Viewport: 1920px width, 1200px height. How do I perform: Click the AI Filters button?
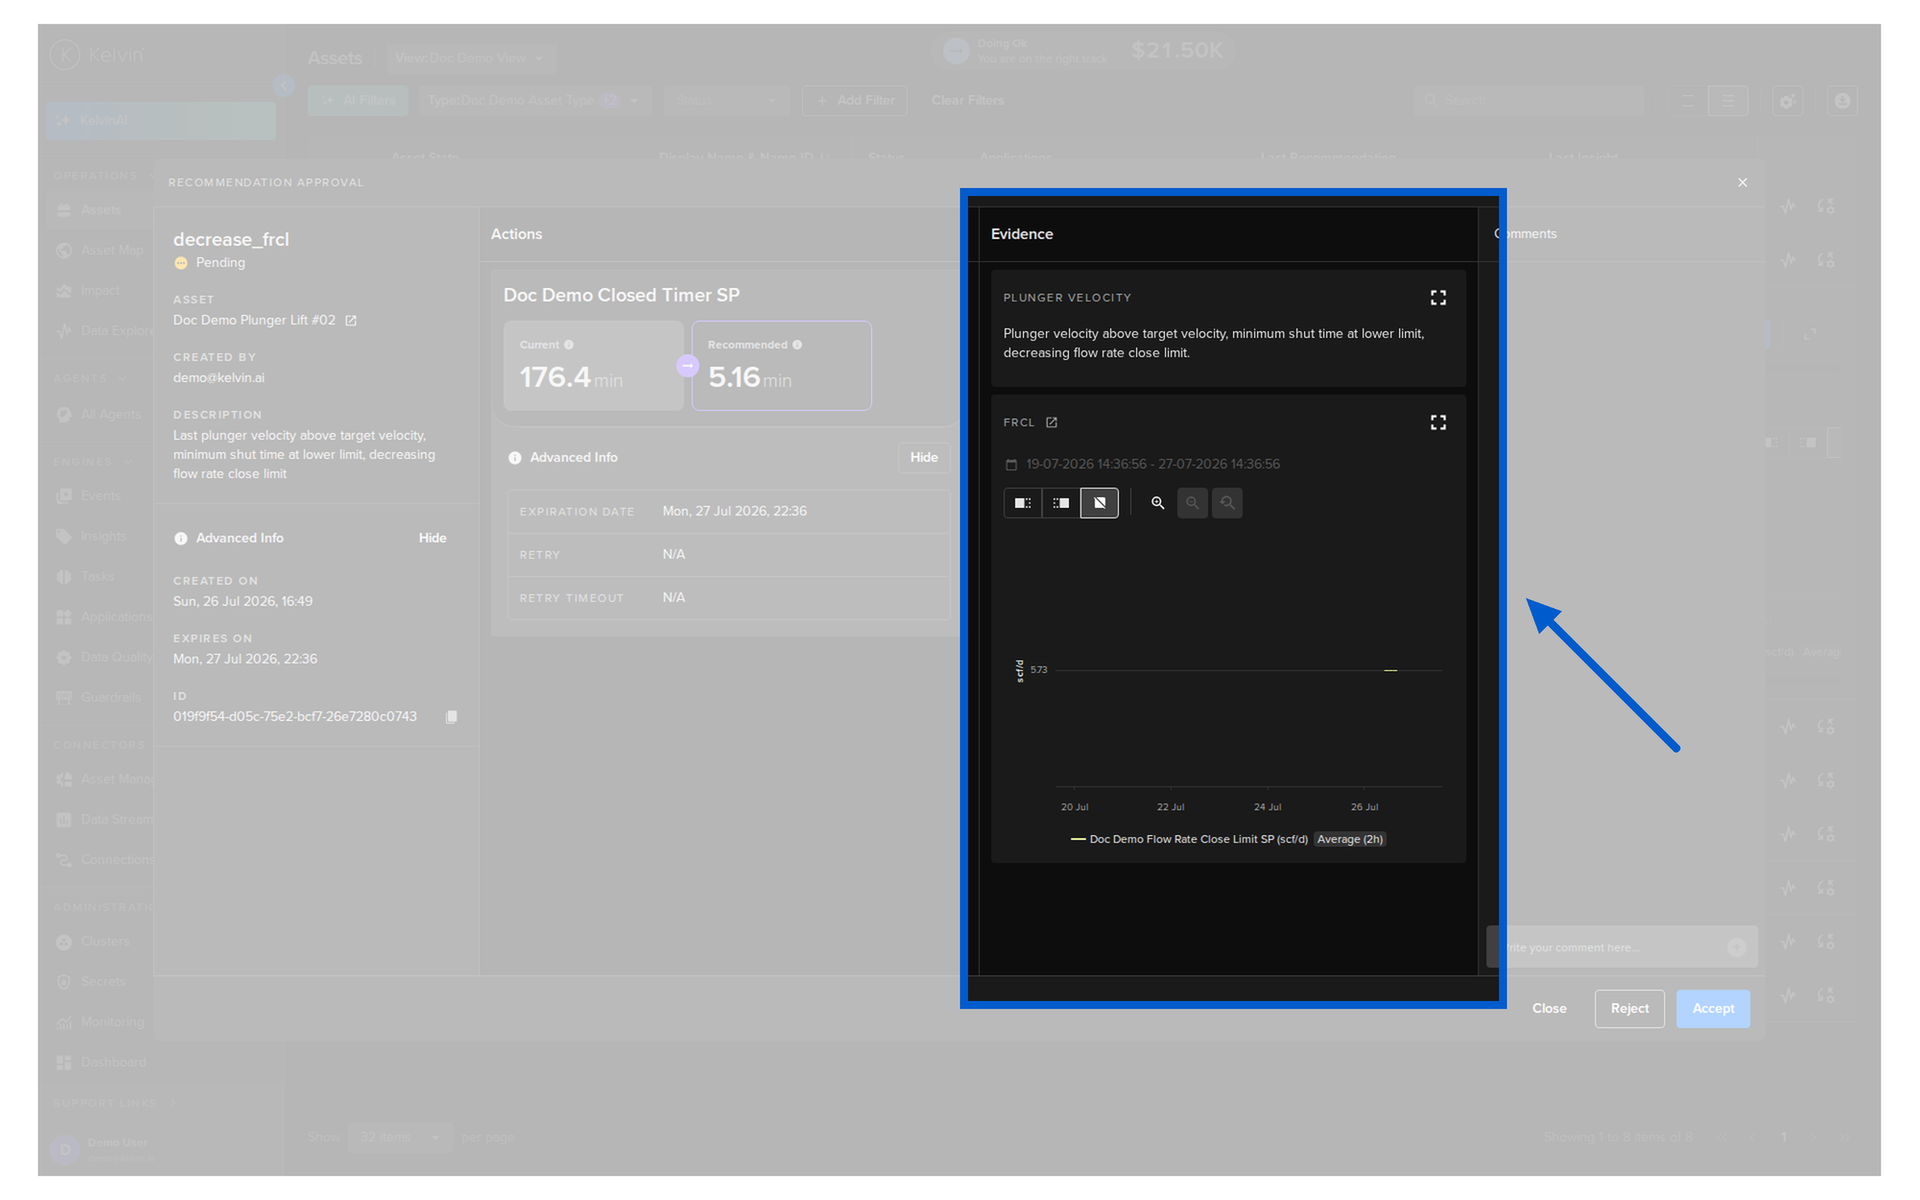tap(358, 100)
